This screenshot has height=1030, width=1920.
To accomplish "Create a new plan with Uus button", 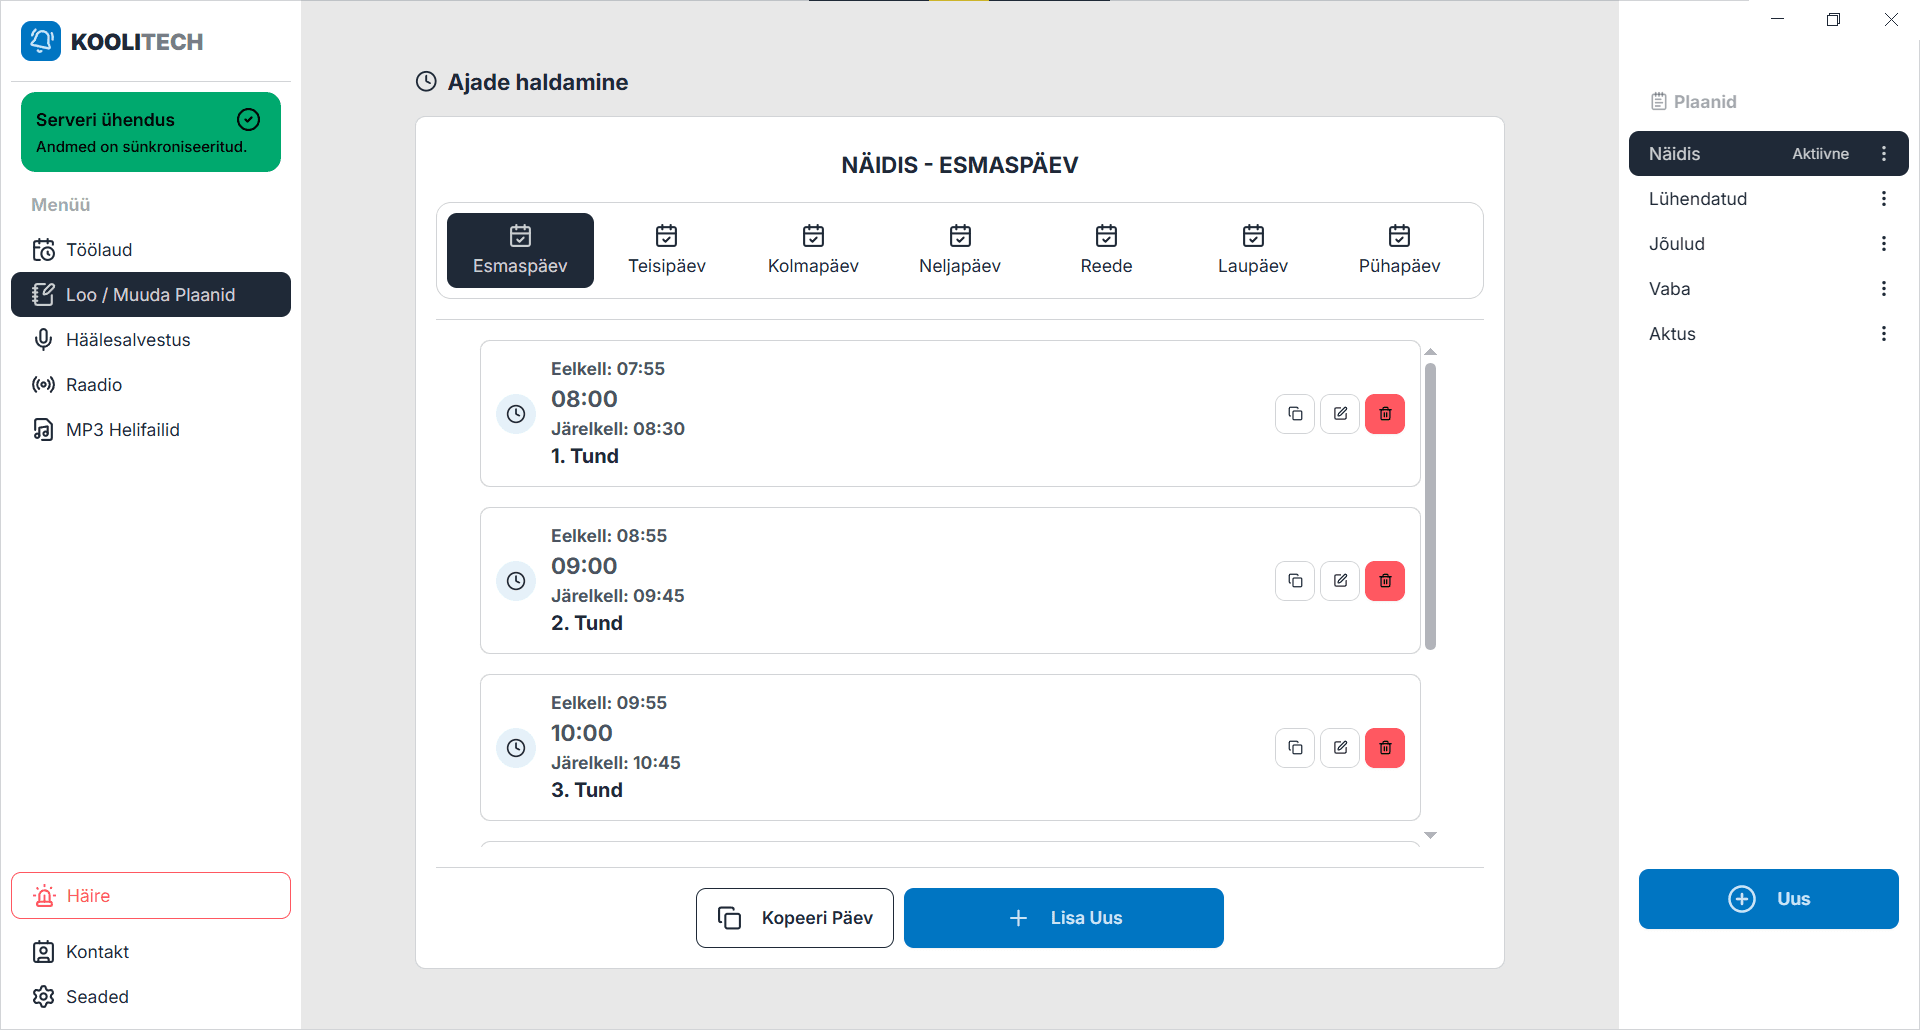I will pos(1769,899).
